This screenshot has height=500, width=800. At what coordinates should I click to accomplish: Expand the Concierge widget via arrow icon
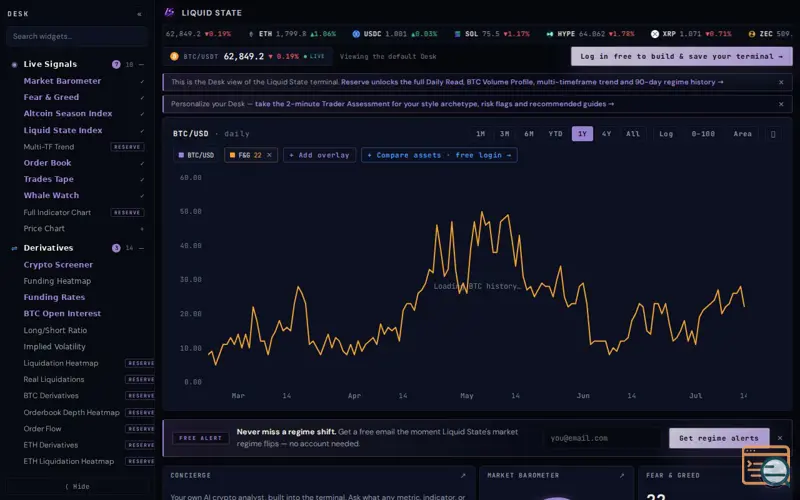click(463, 476)
